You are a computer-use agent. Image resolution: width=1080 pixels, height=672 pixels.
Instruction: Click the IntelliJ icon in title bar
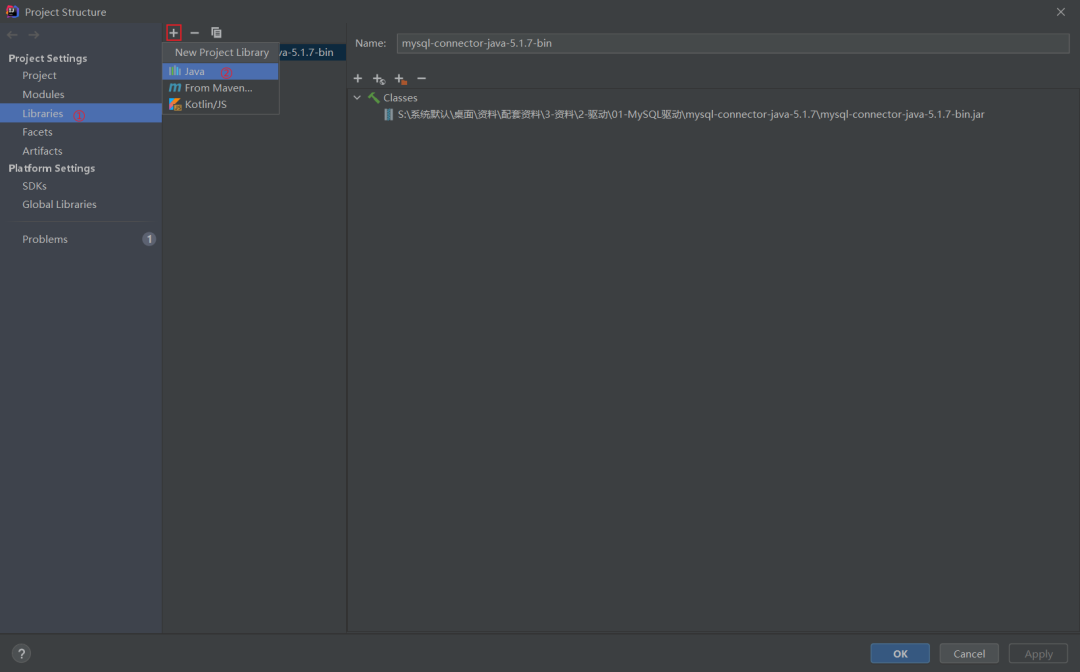coord(12,12)
